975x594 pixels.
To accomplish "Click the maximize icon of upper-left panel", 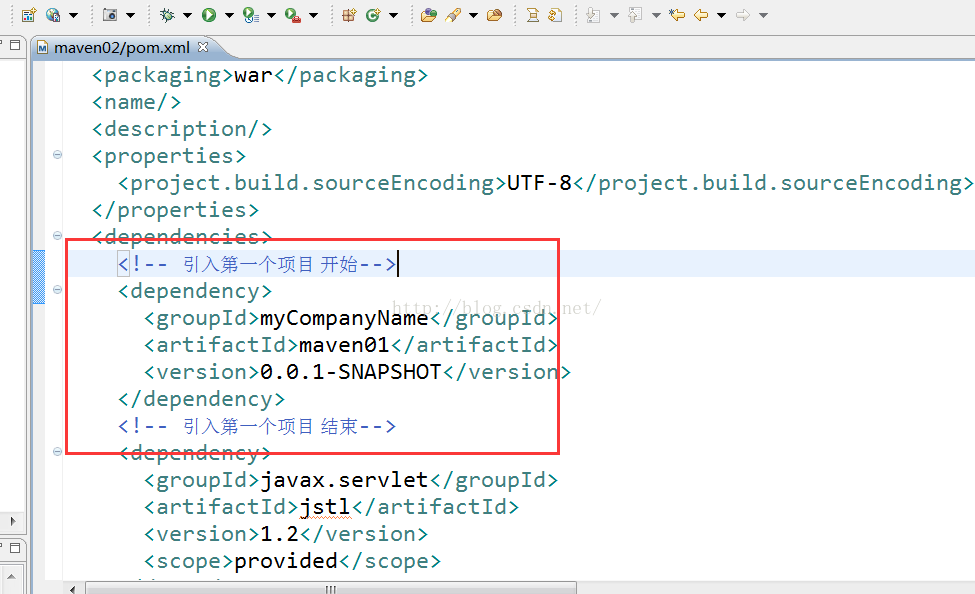I will tap(15, 45).
